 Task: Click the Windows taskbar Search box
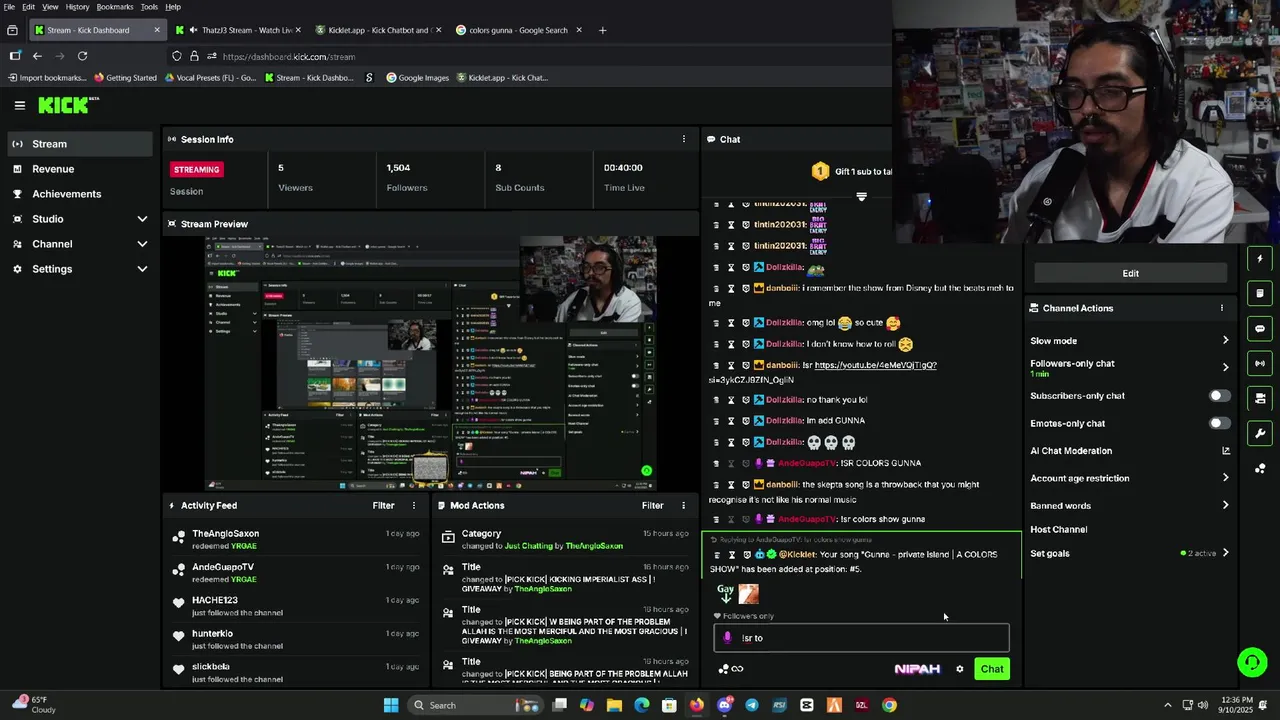point(475,705)
